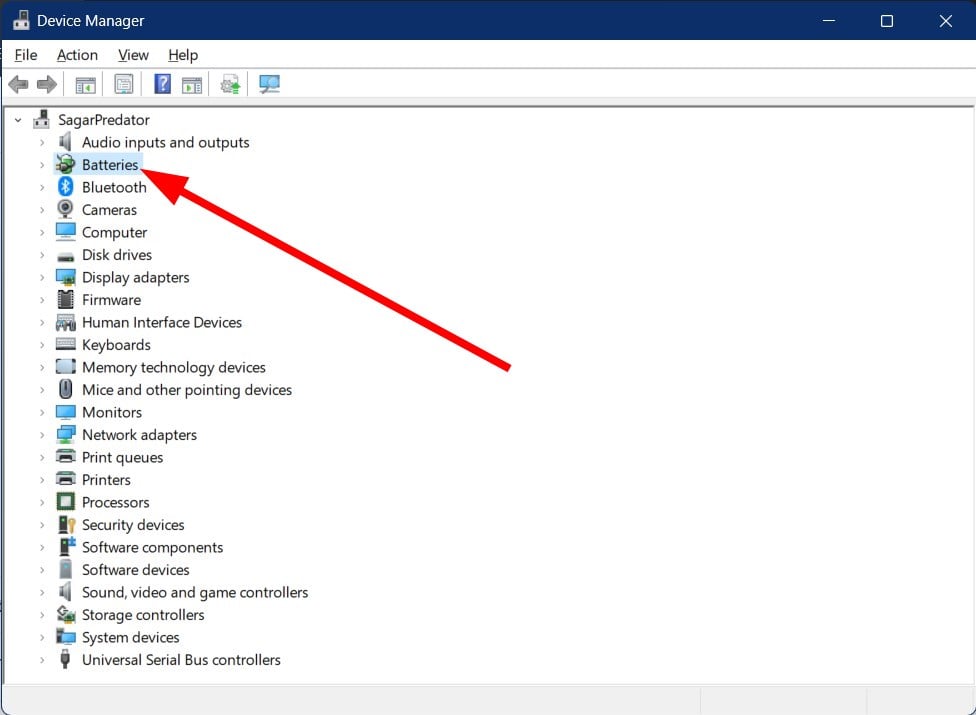
Task: Expand the Computer category
Action: [42, 232]
